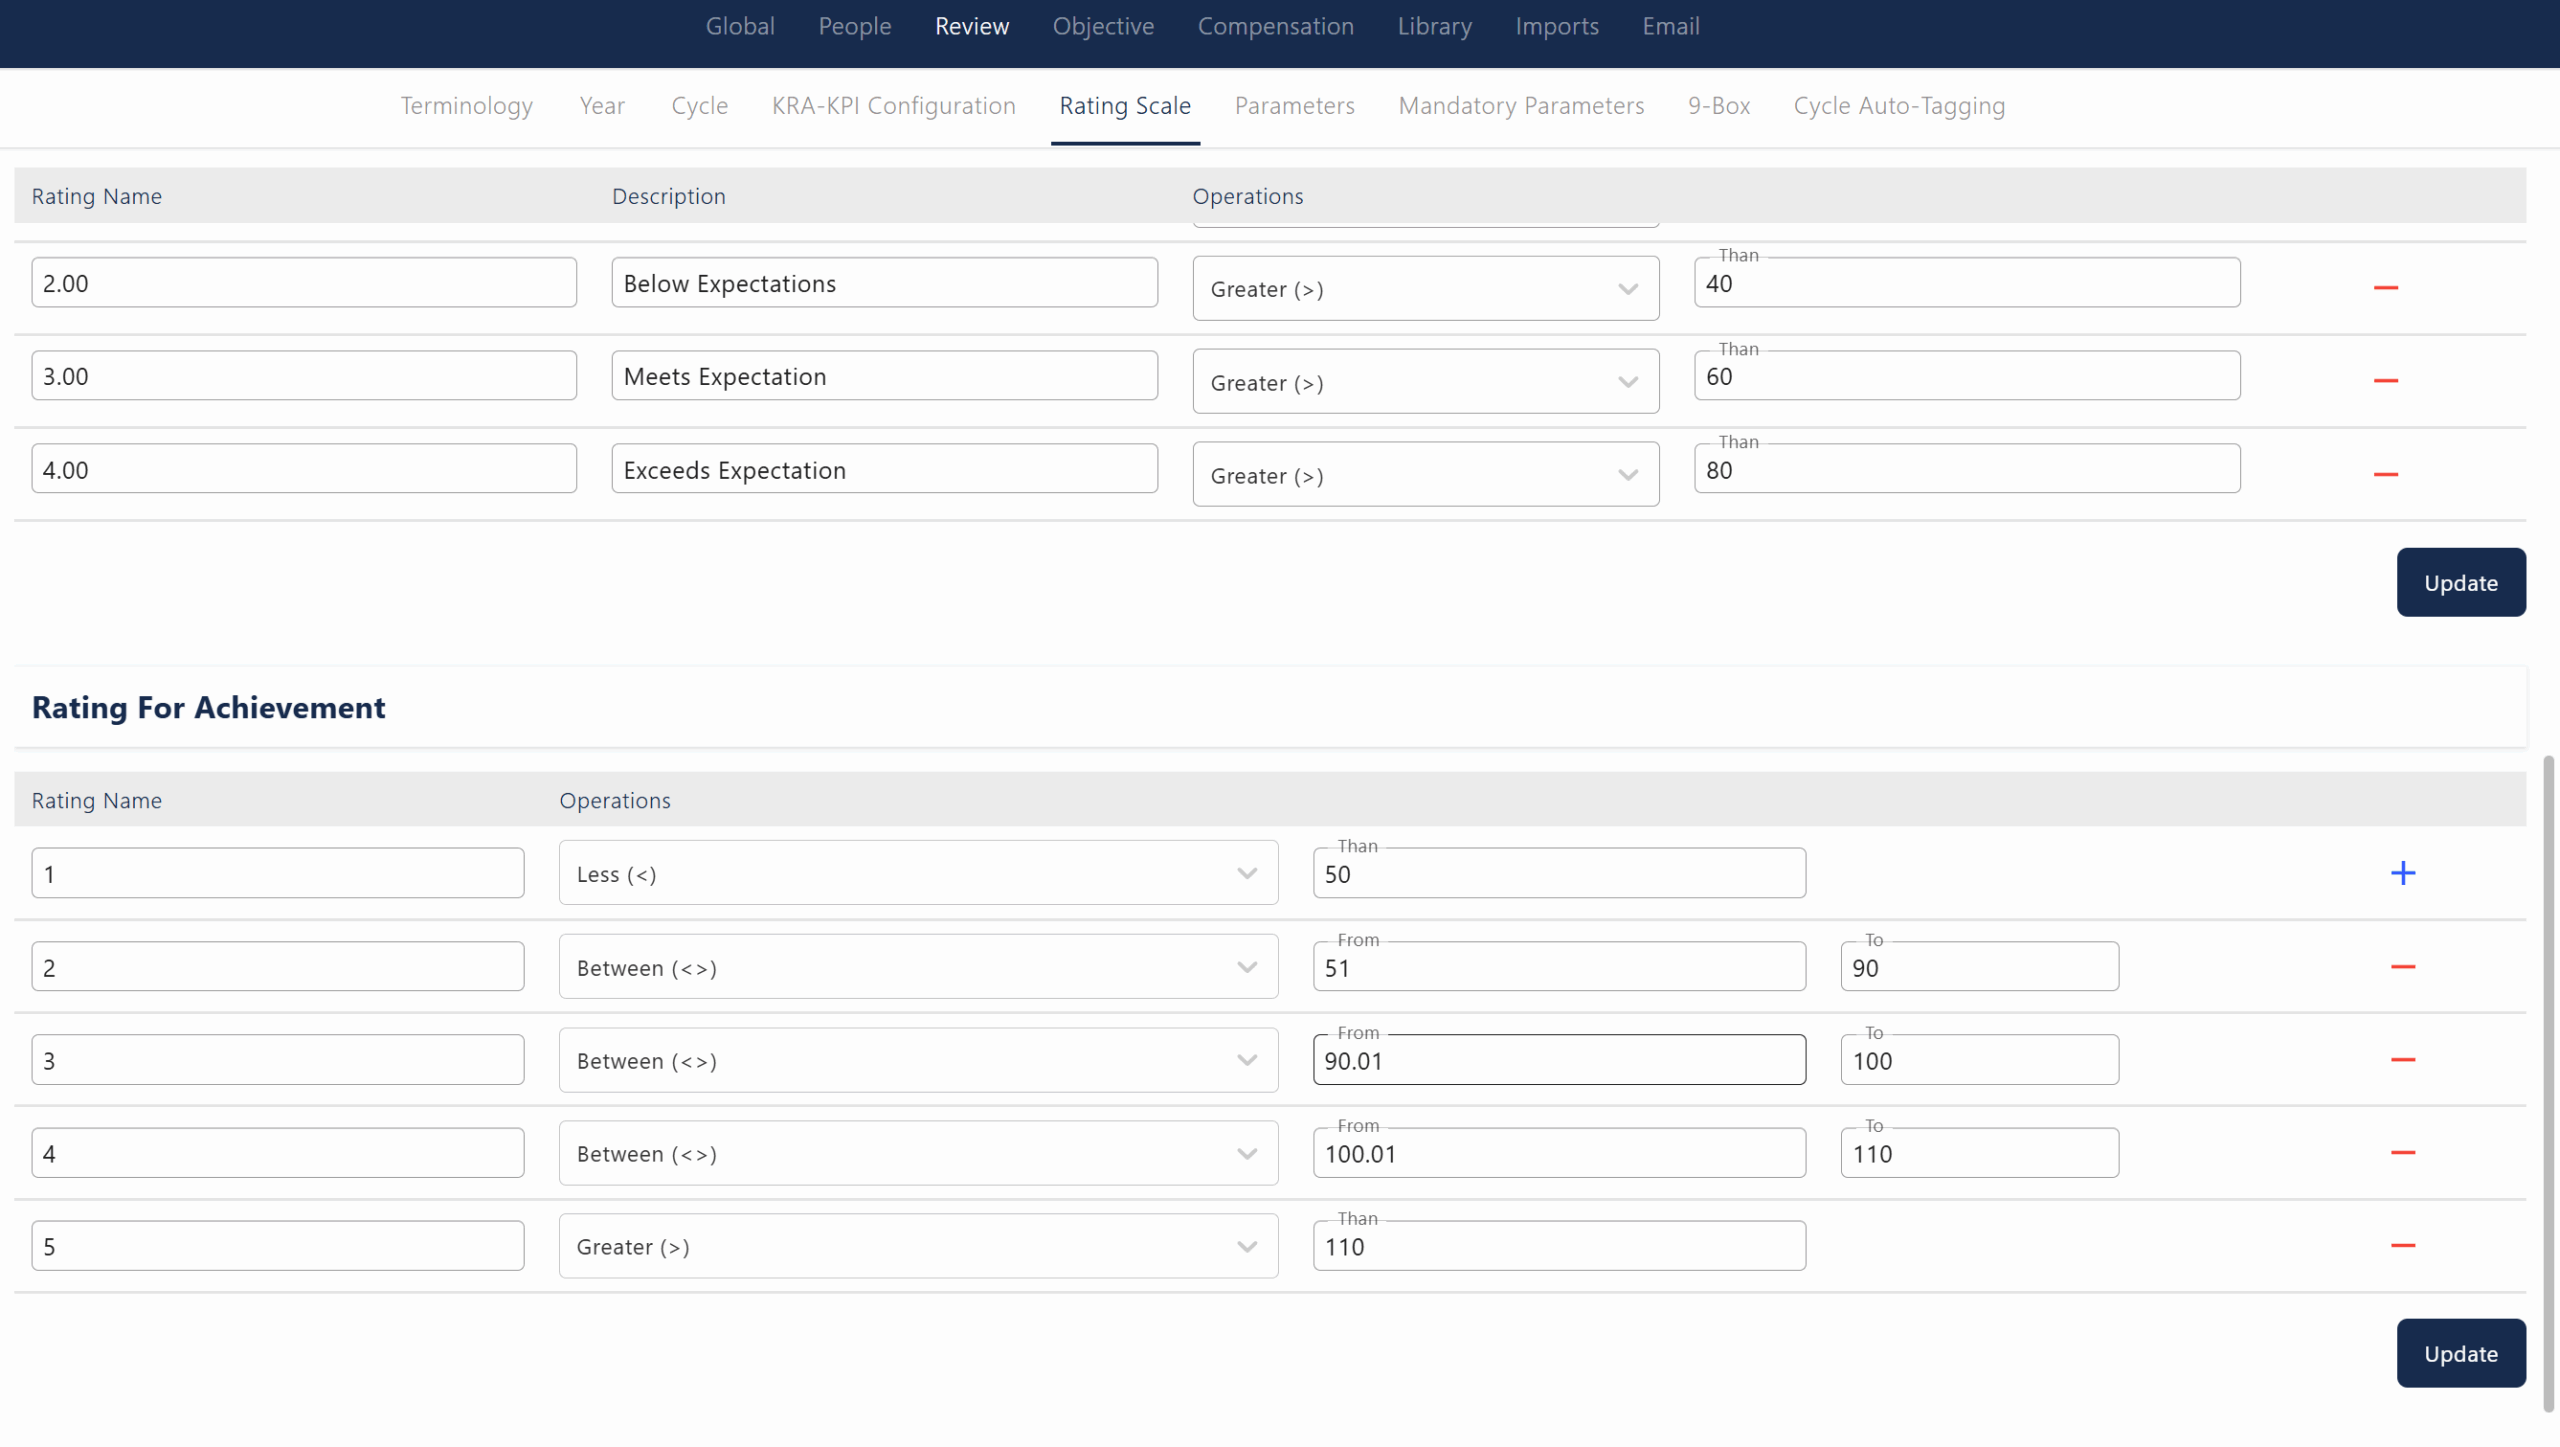Click the Than field containing 50
Screen dimensions: 2560x1447
pyautogui.click(x=1559, y=874)
